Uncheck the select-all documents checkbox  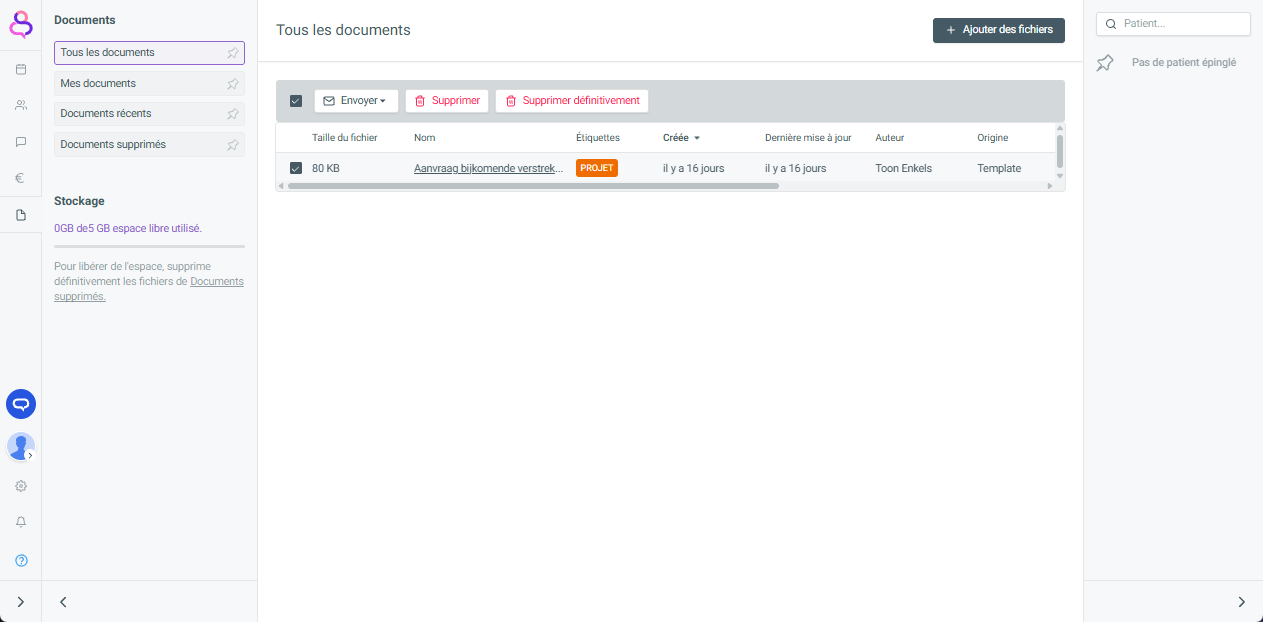(x=296, y=101)
